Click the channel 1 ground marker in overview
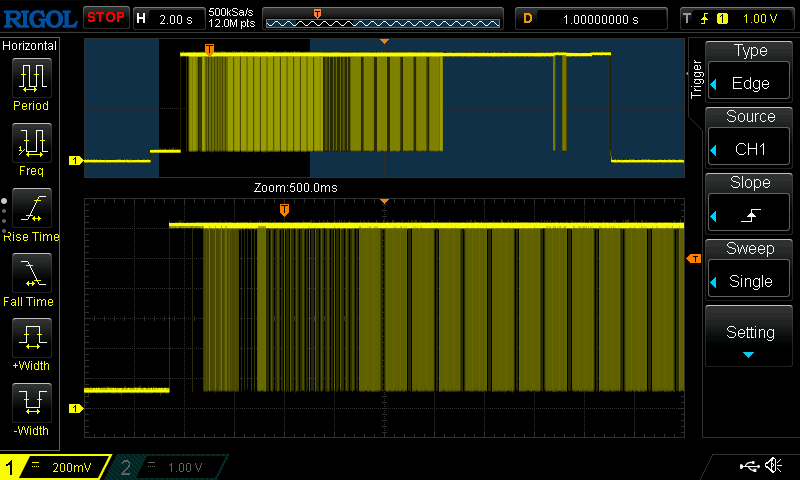This screenshot has height=480, width=800. point(76,161)
